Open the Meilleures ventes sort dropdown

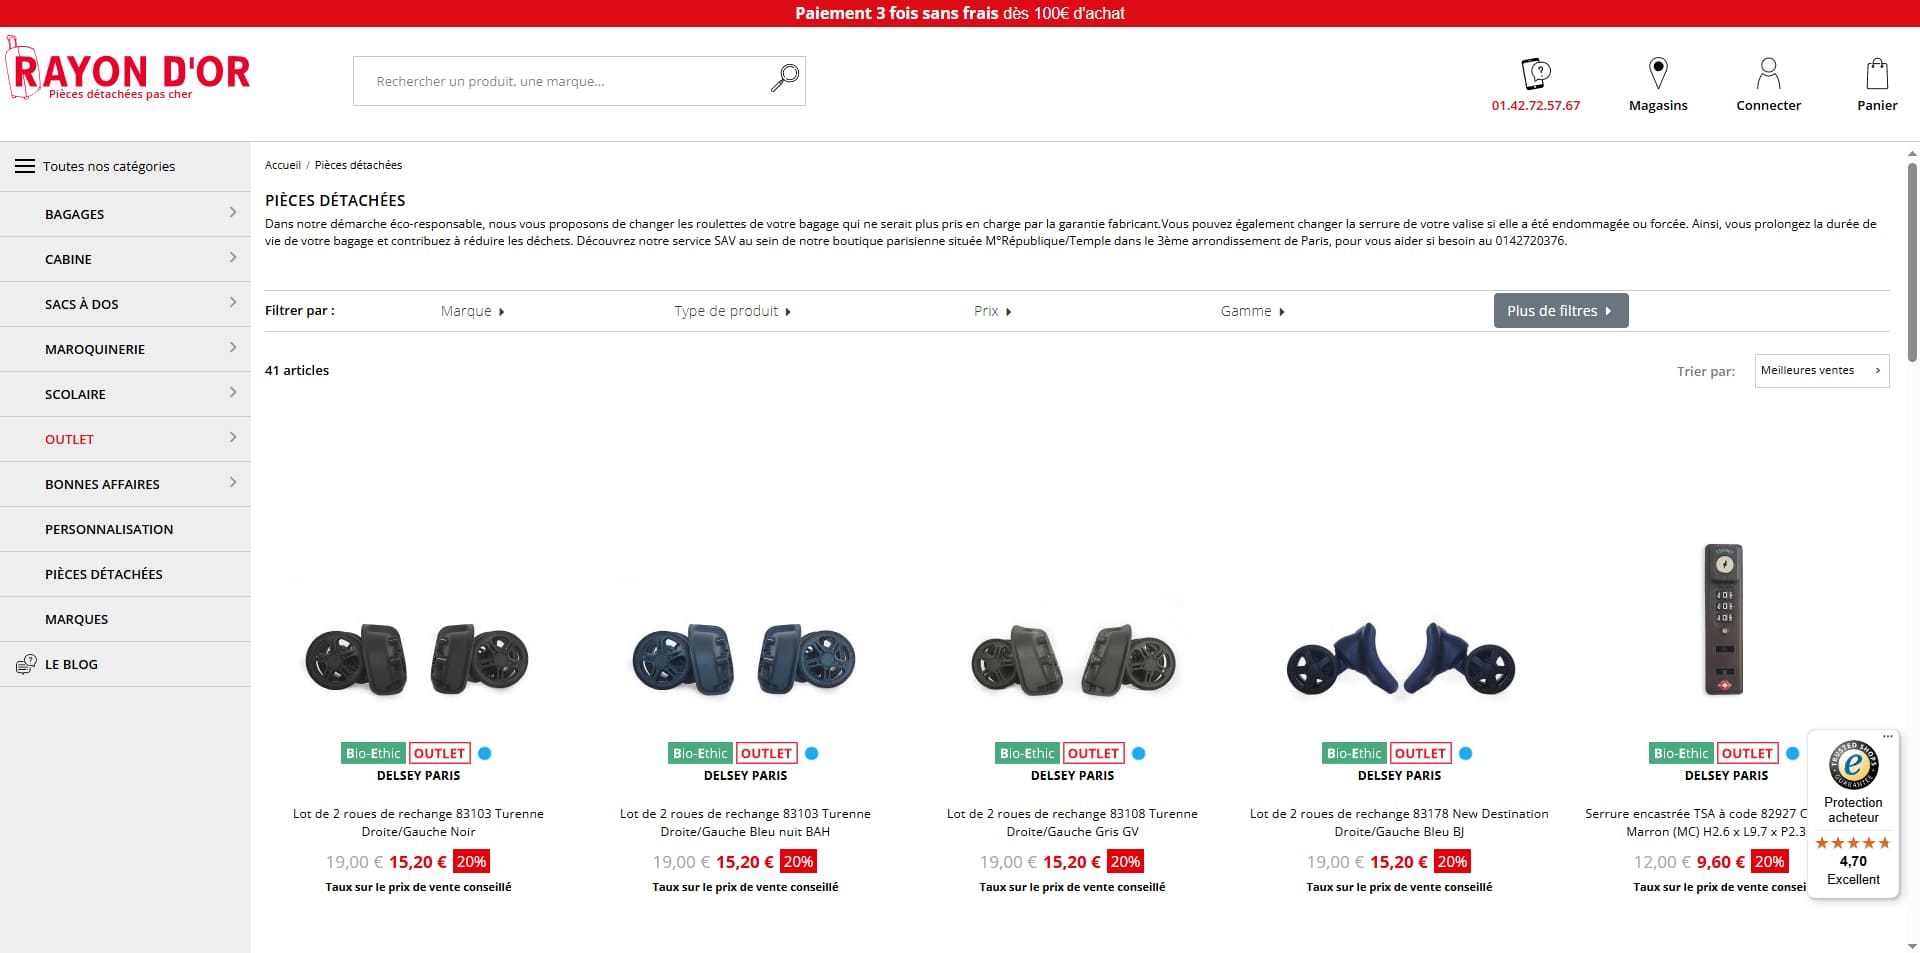coord(1822,371)
